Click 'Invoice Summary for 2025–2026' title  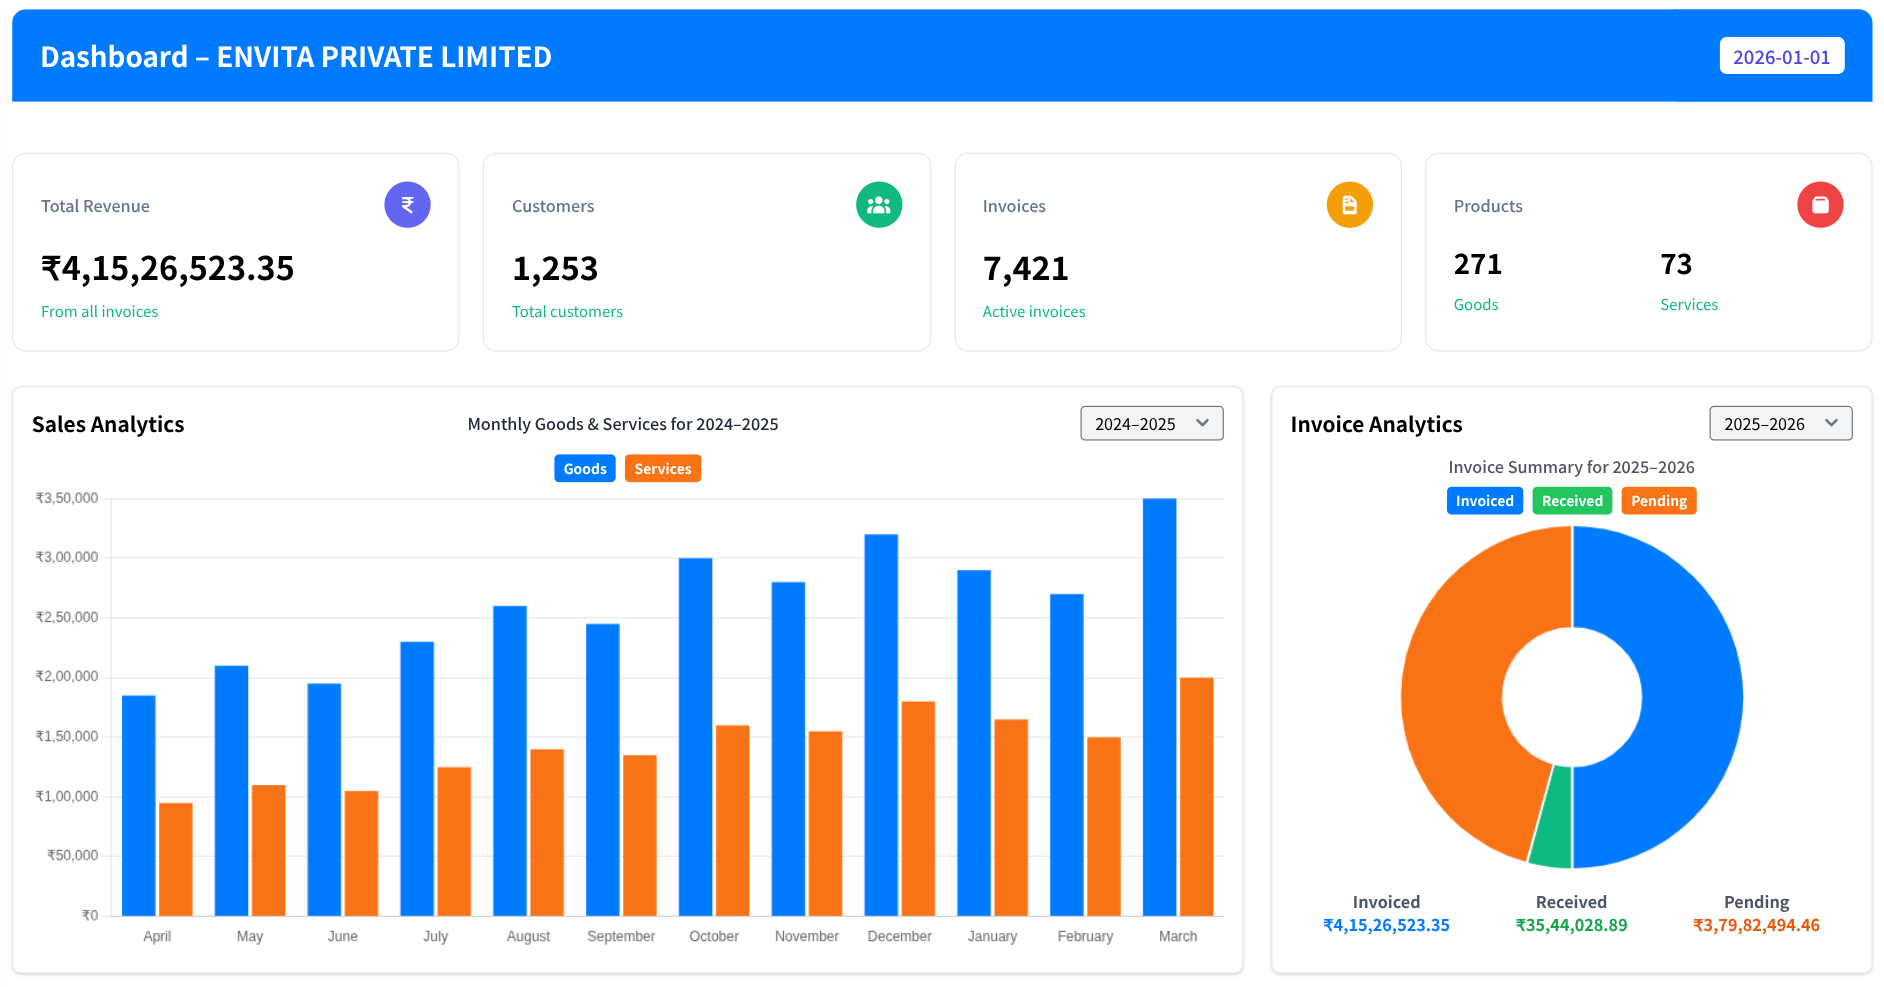pyautogui.click(x=1571, y=467)
